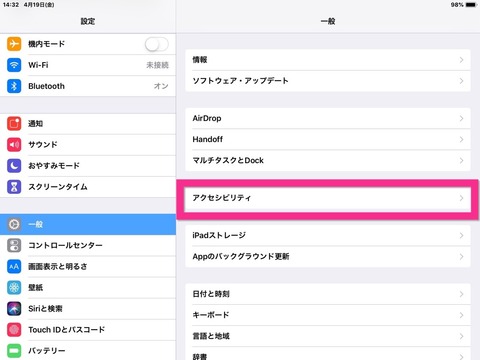This screenshot has height=360, width=480.
Task: Select 画面表示と明るさ in sidebar
Action: [88, 266]
